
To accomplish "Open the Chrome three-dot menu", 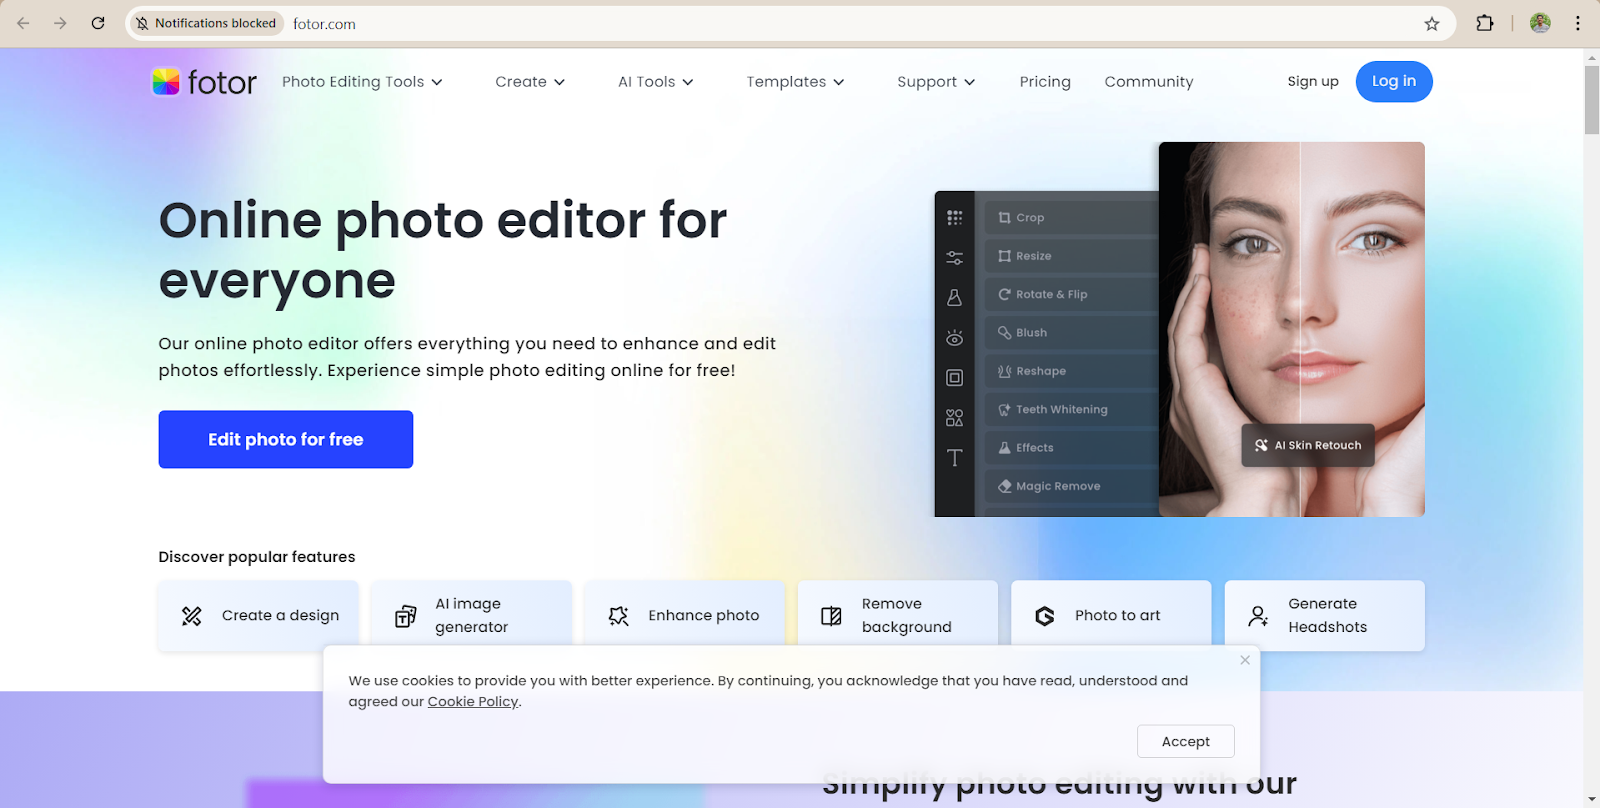I will [1578, 23].
